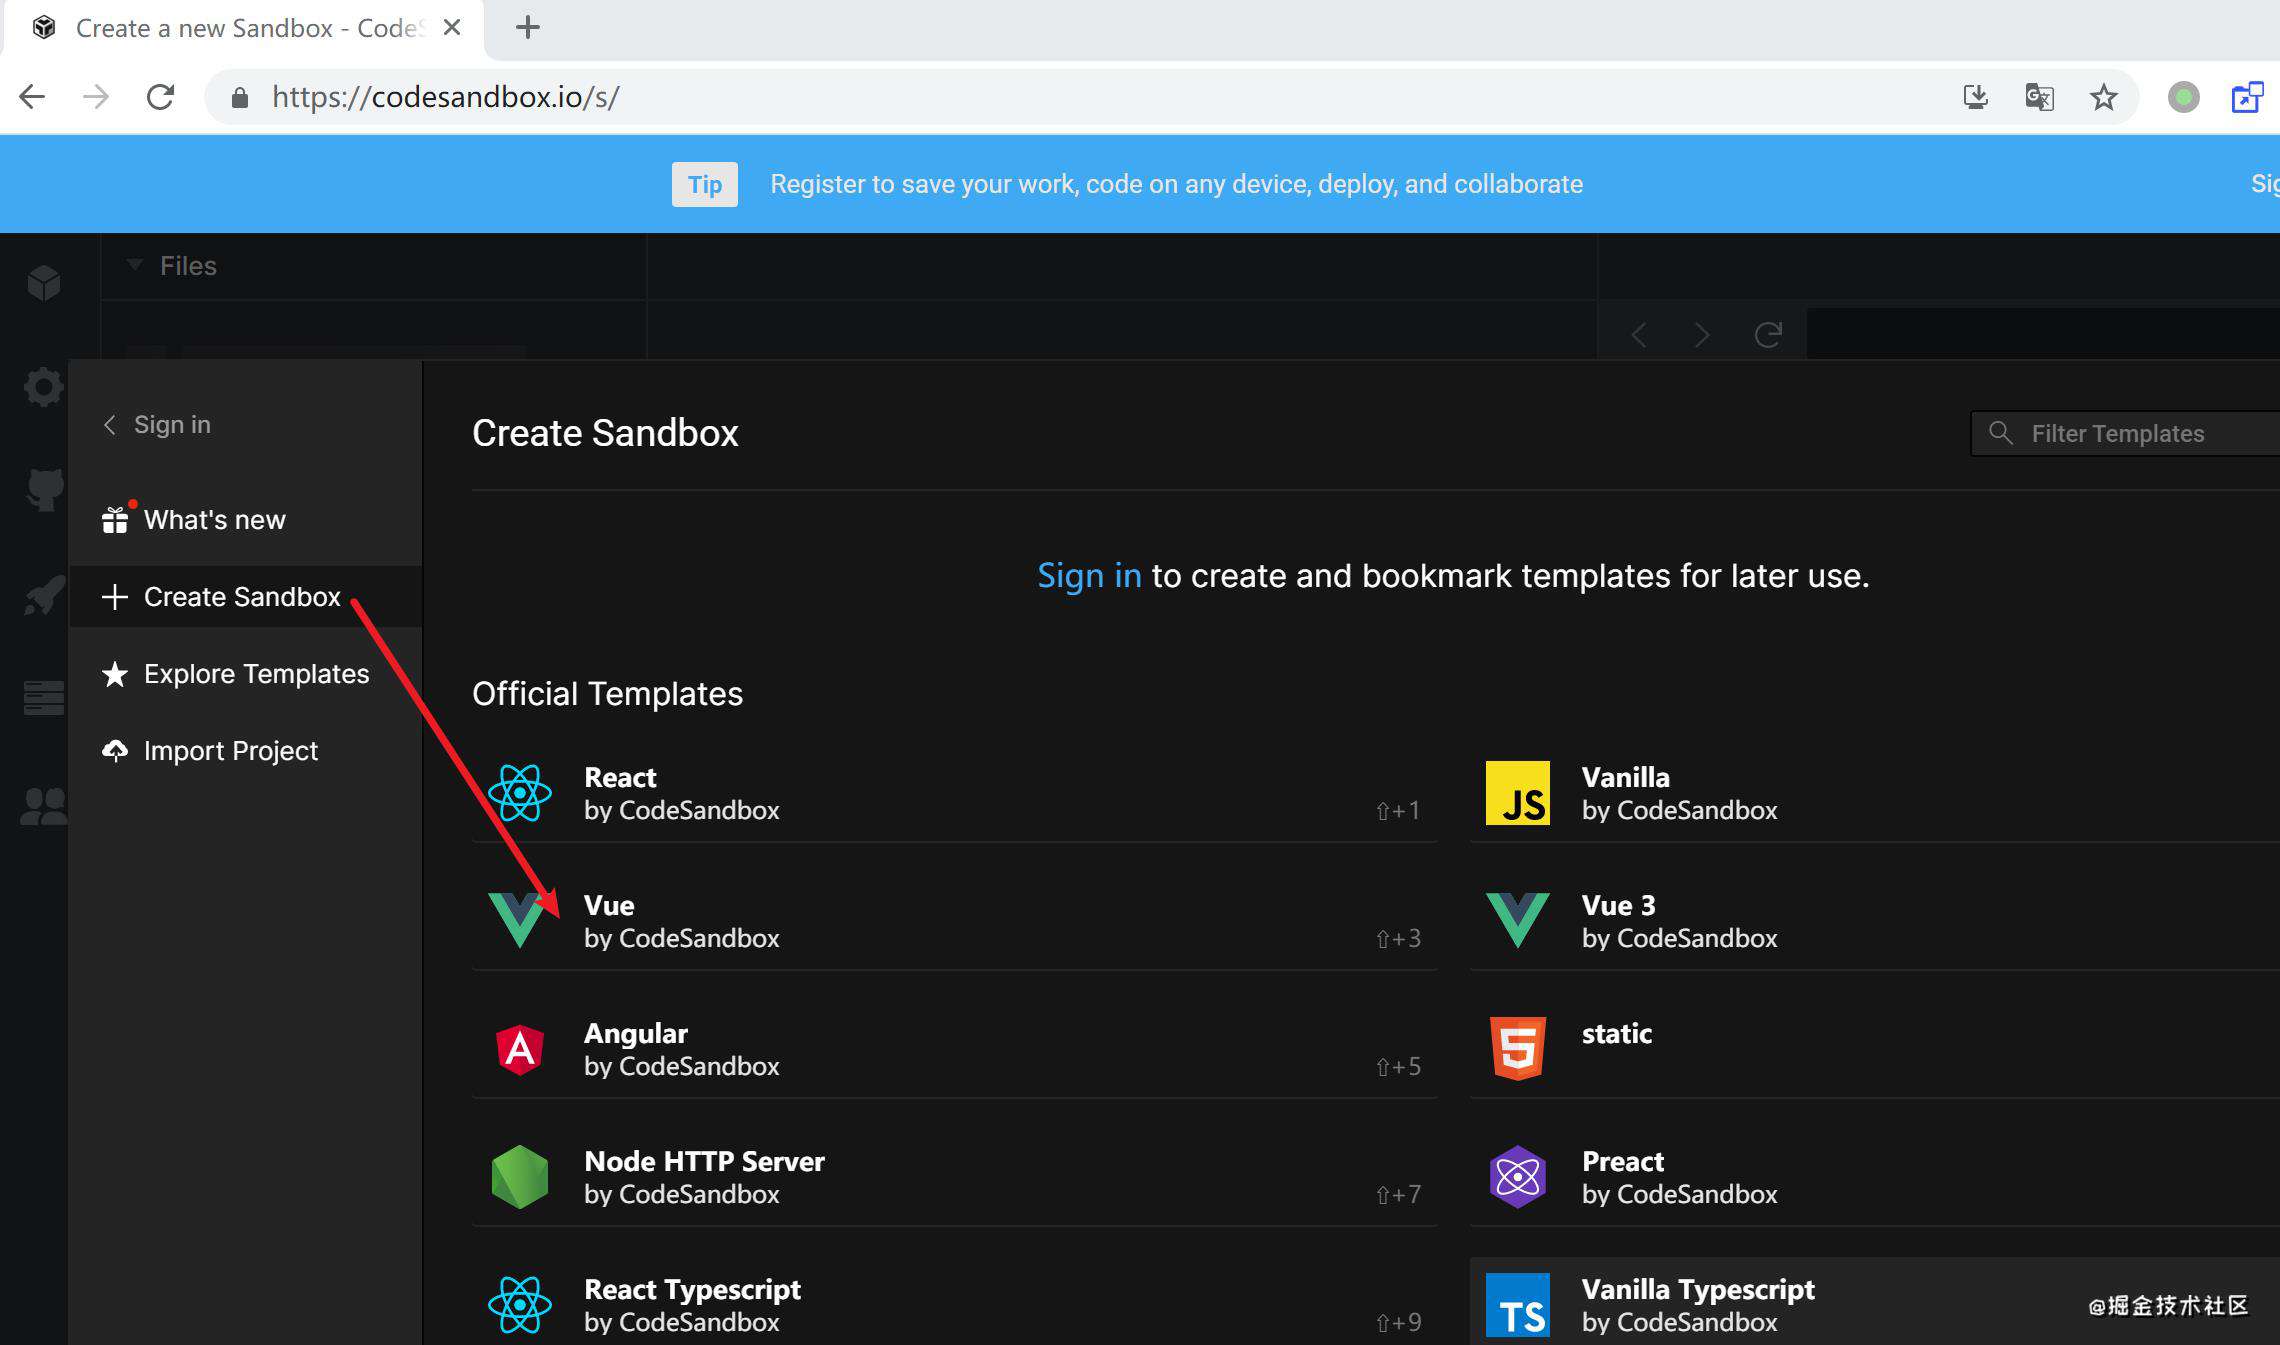Open a new browser tab with plus
The width and height of the screenshot is (2280, 1345).
click(528, 27)
